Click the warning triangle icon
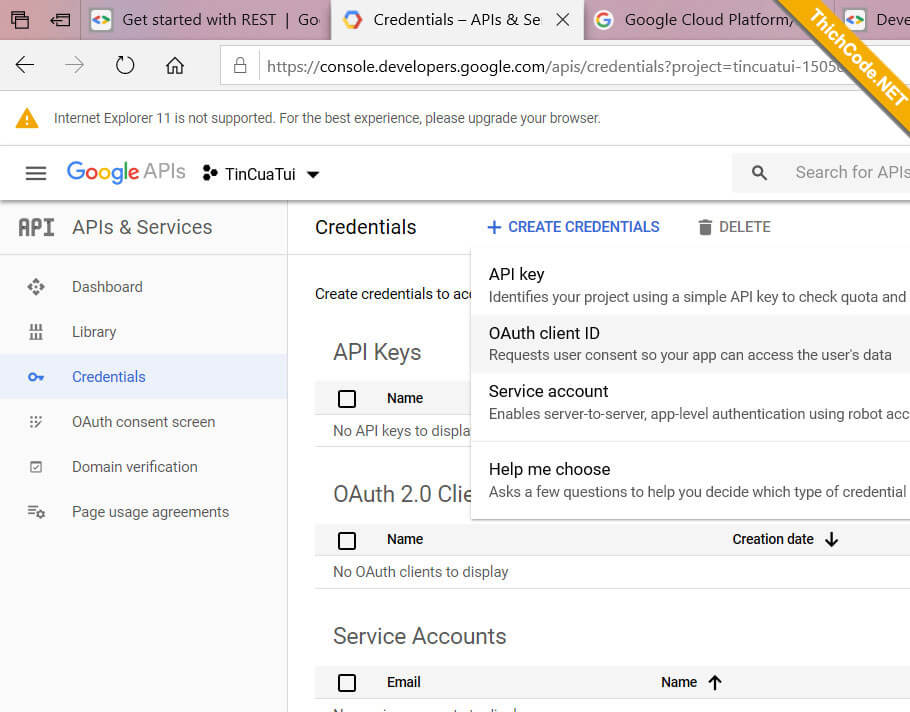This screenshot has height=712, width=910. point(27,118)
